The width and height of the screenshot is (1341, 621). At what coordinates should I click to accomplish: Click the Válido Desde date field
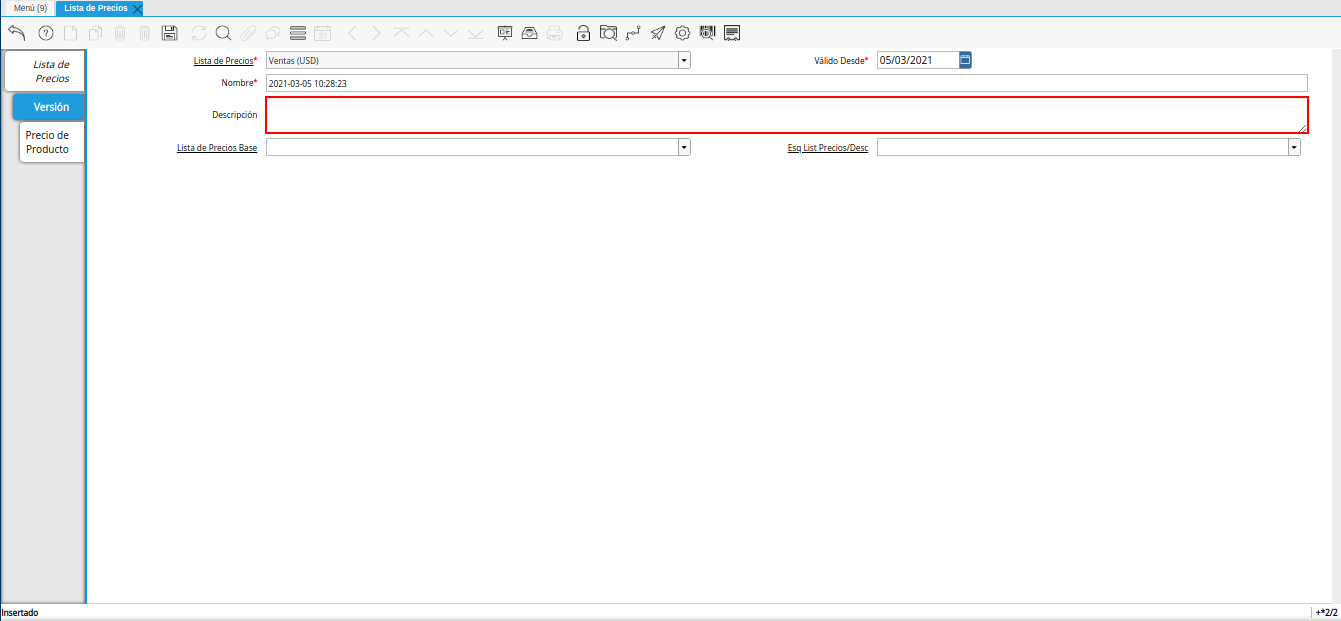[918, 60]
